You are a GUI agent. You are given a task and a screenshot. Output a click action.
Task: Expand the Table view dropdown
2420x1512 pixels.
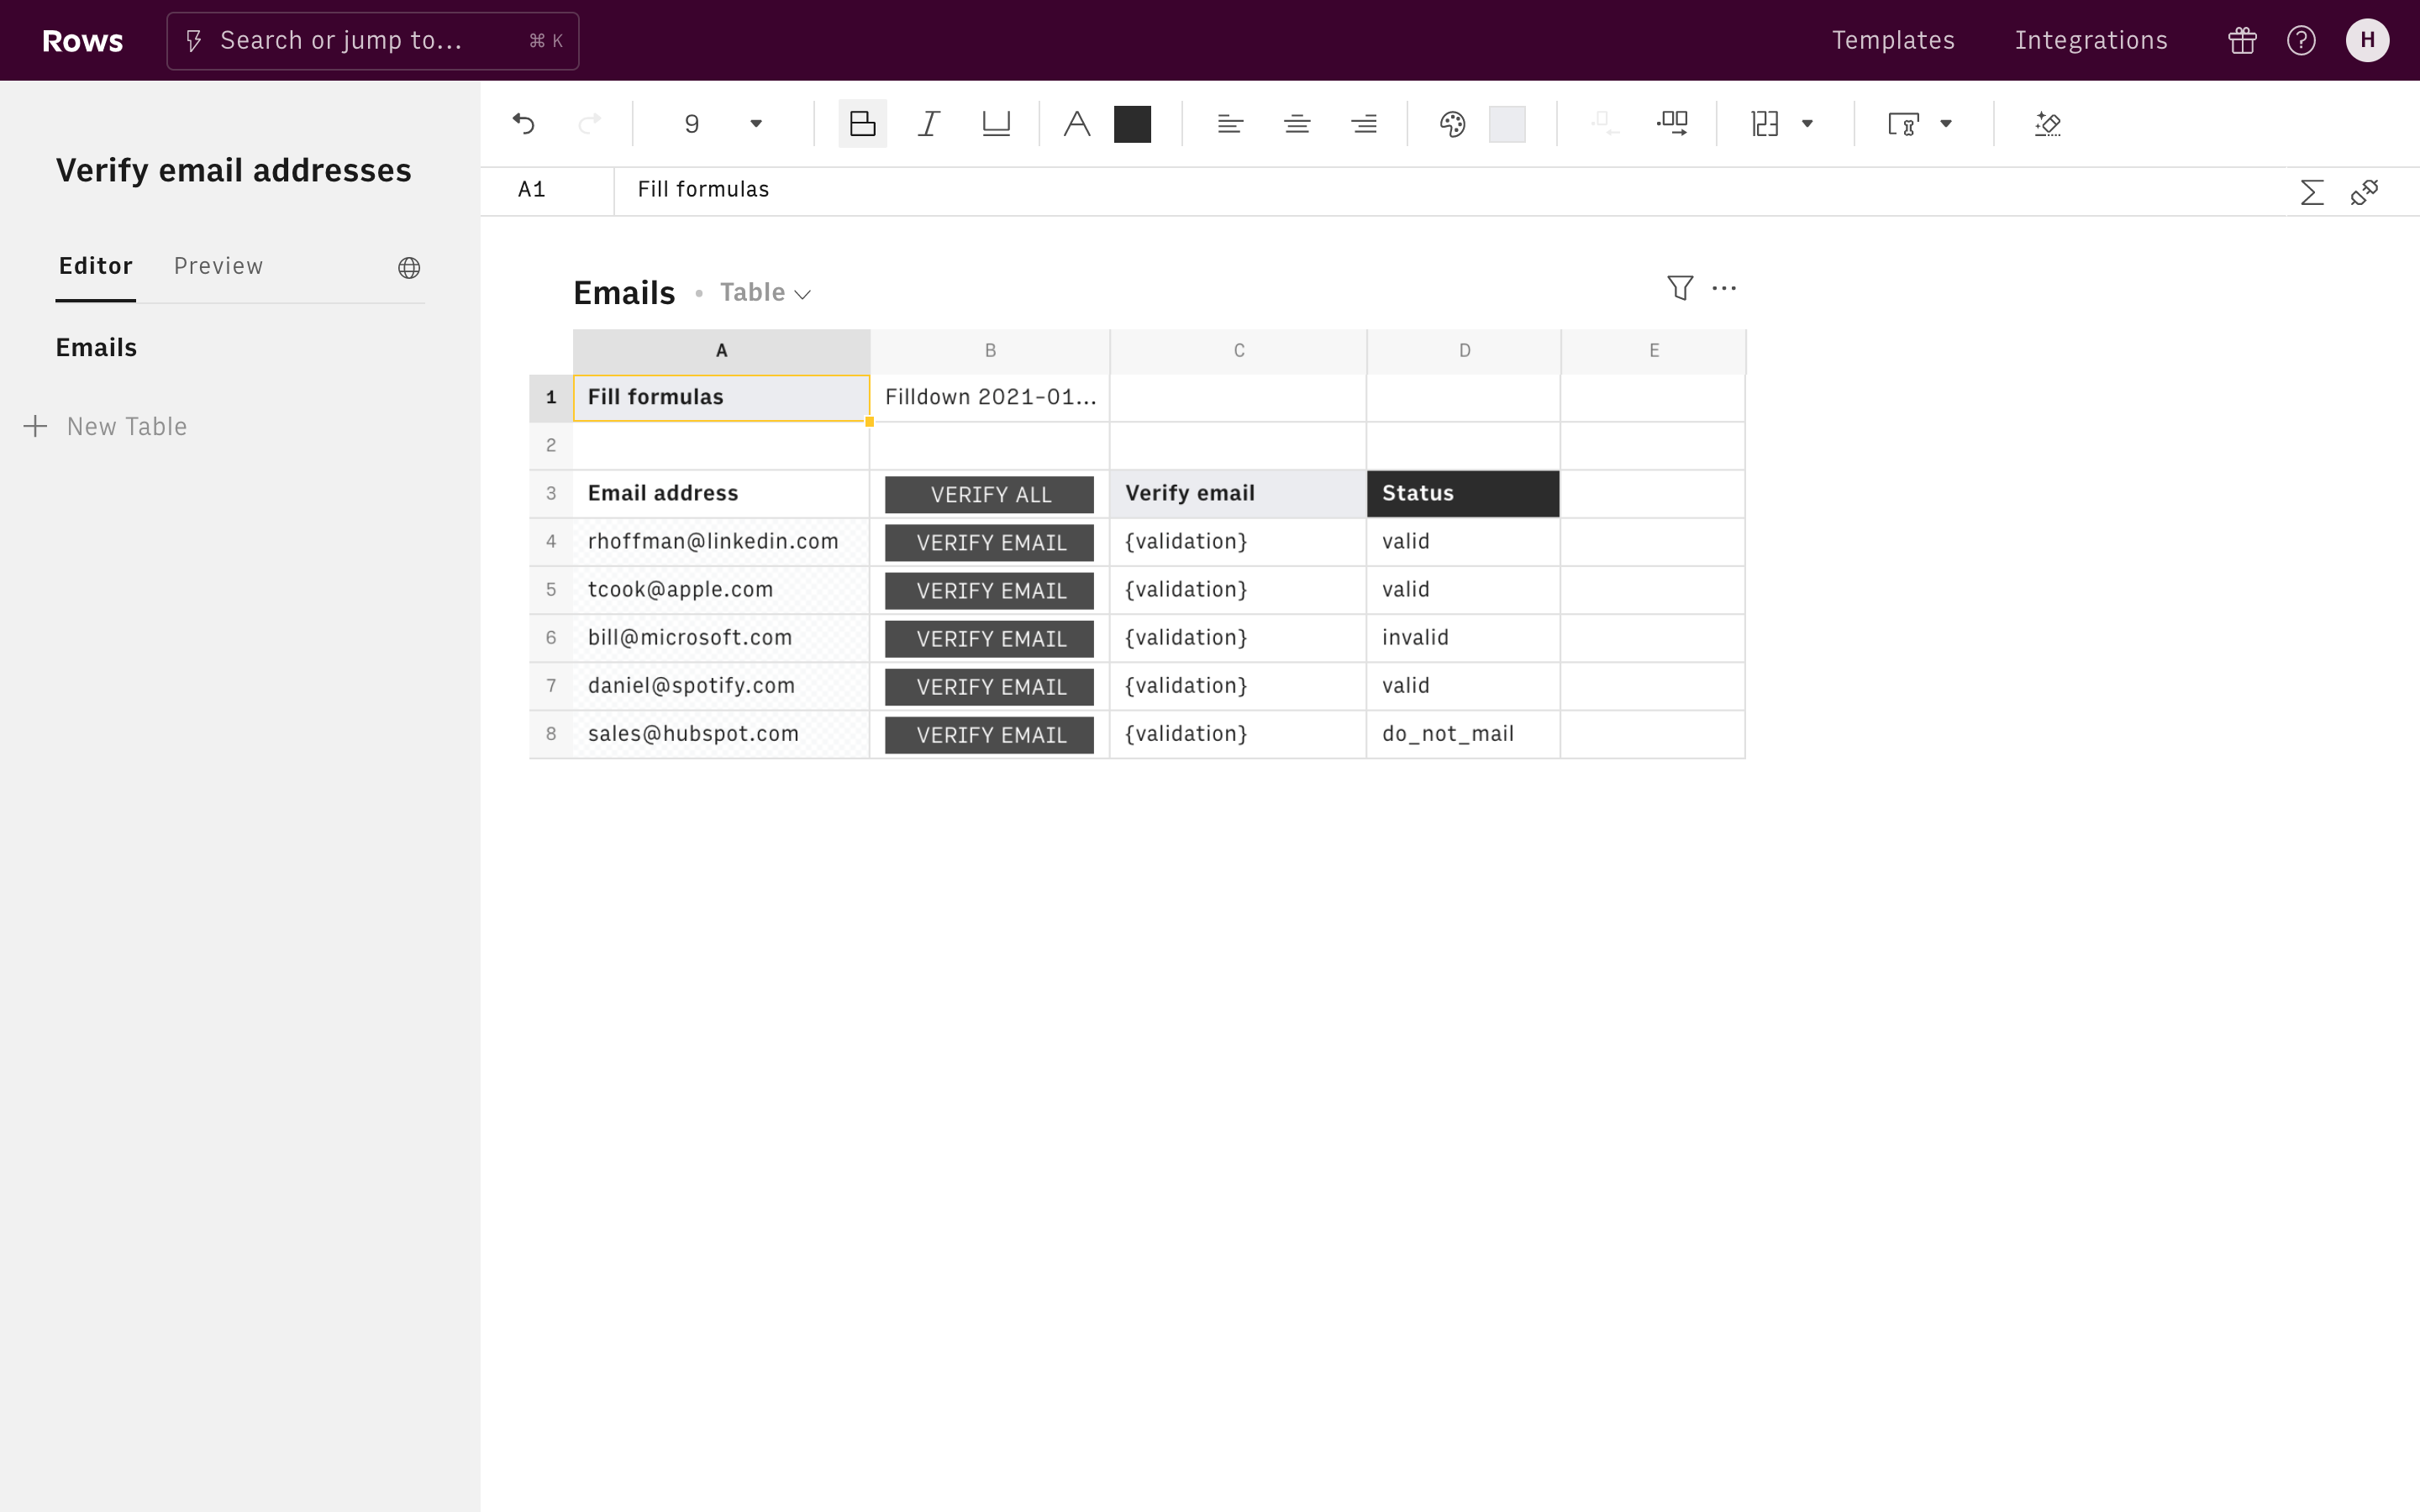[766, 293]
